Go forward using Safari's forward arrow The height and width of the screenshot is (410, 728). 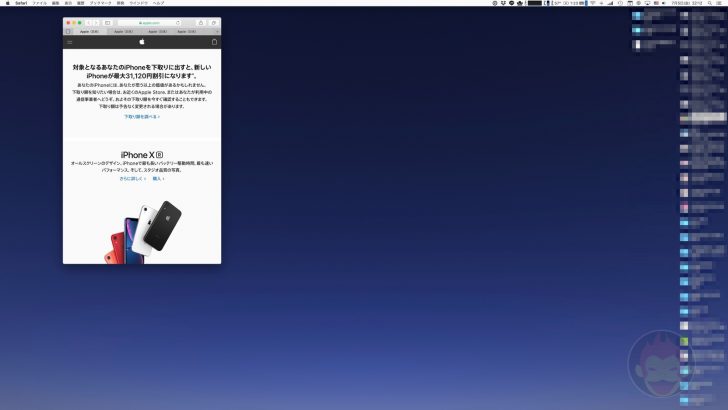(x=96, y=23)
